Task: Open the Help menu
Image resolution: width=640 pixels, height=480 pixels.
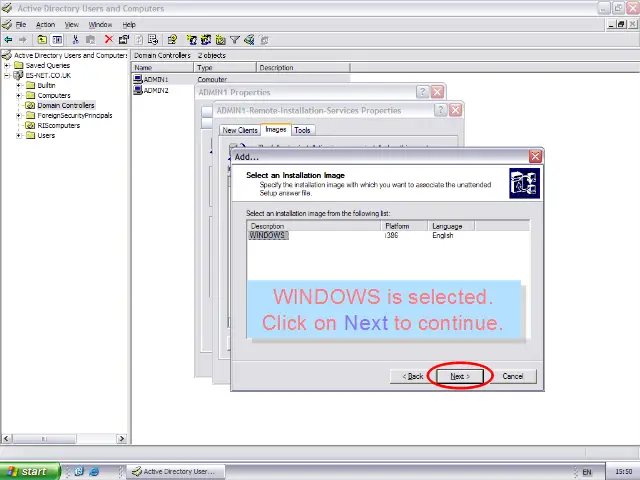Action: (129, 24)
